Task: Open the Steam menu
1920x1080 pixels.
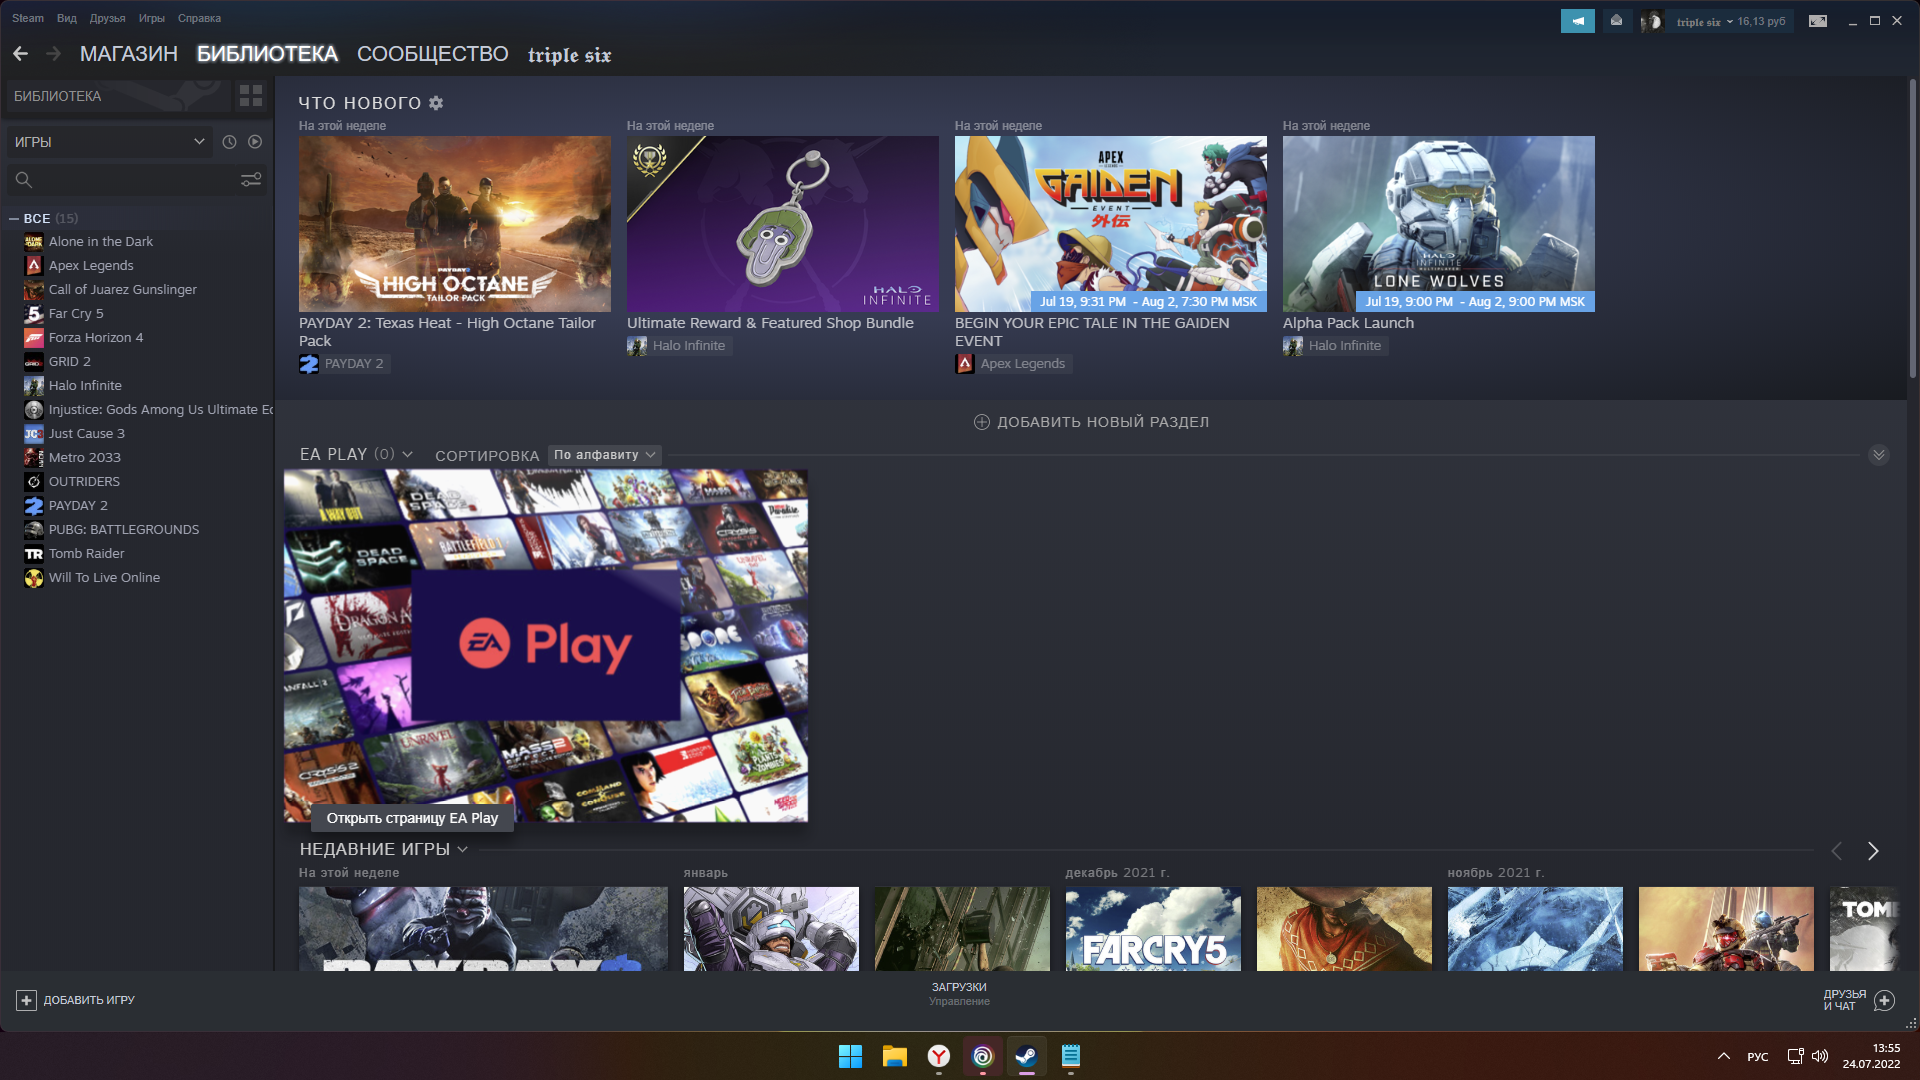Action: [28, 18]
